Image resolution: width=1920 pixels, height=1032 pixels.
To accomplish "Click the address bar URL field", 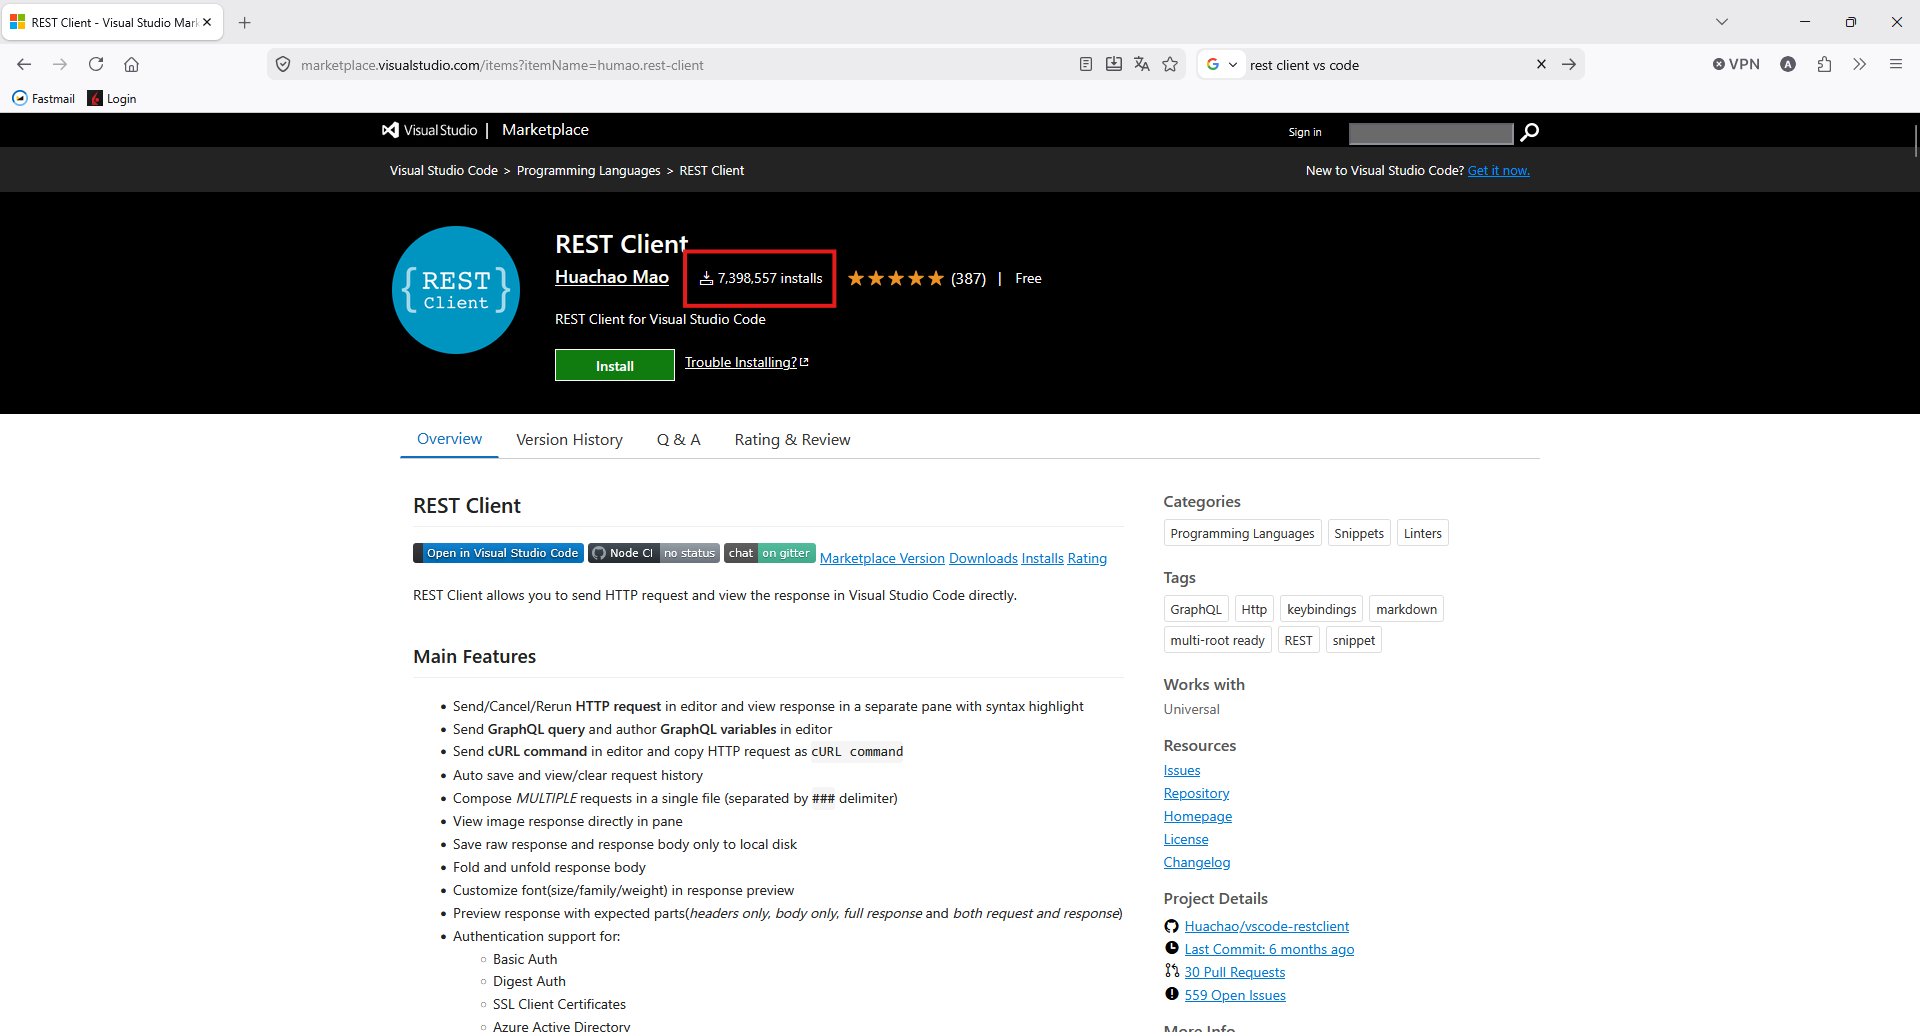I will 680,65.
